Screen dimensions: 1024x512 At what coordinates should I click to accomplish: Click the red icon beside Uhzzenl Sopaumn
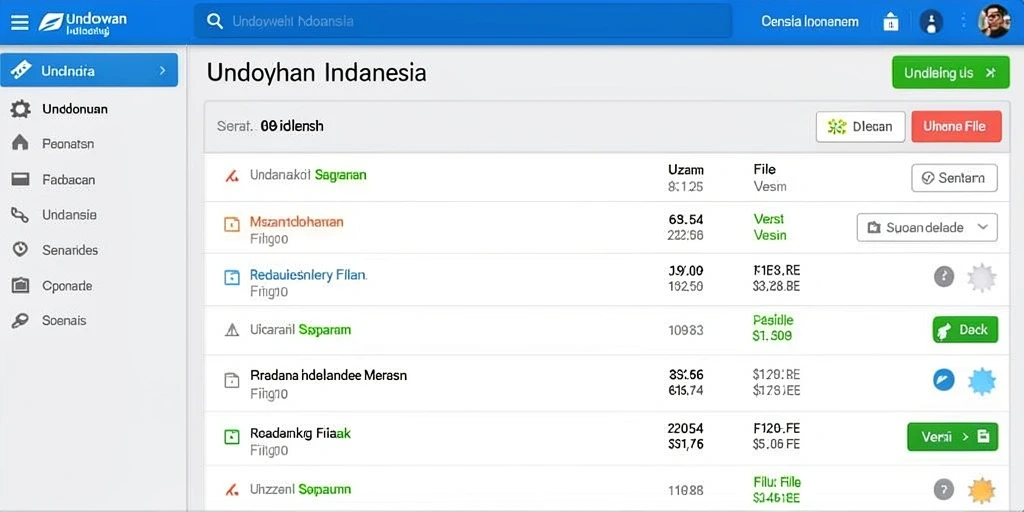[x=231, y=489]
